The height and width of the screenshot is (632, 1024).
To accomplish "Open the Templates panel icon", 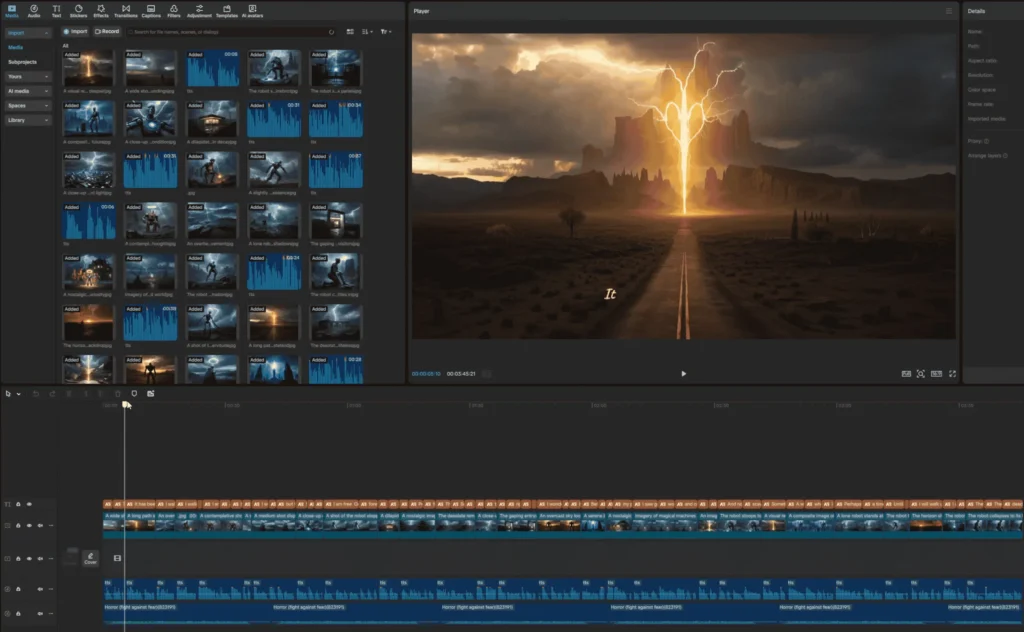I will (x=227, y=11).
